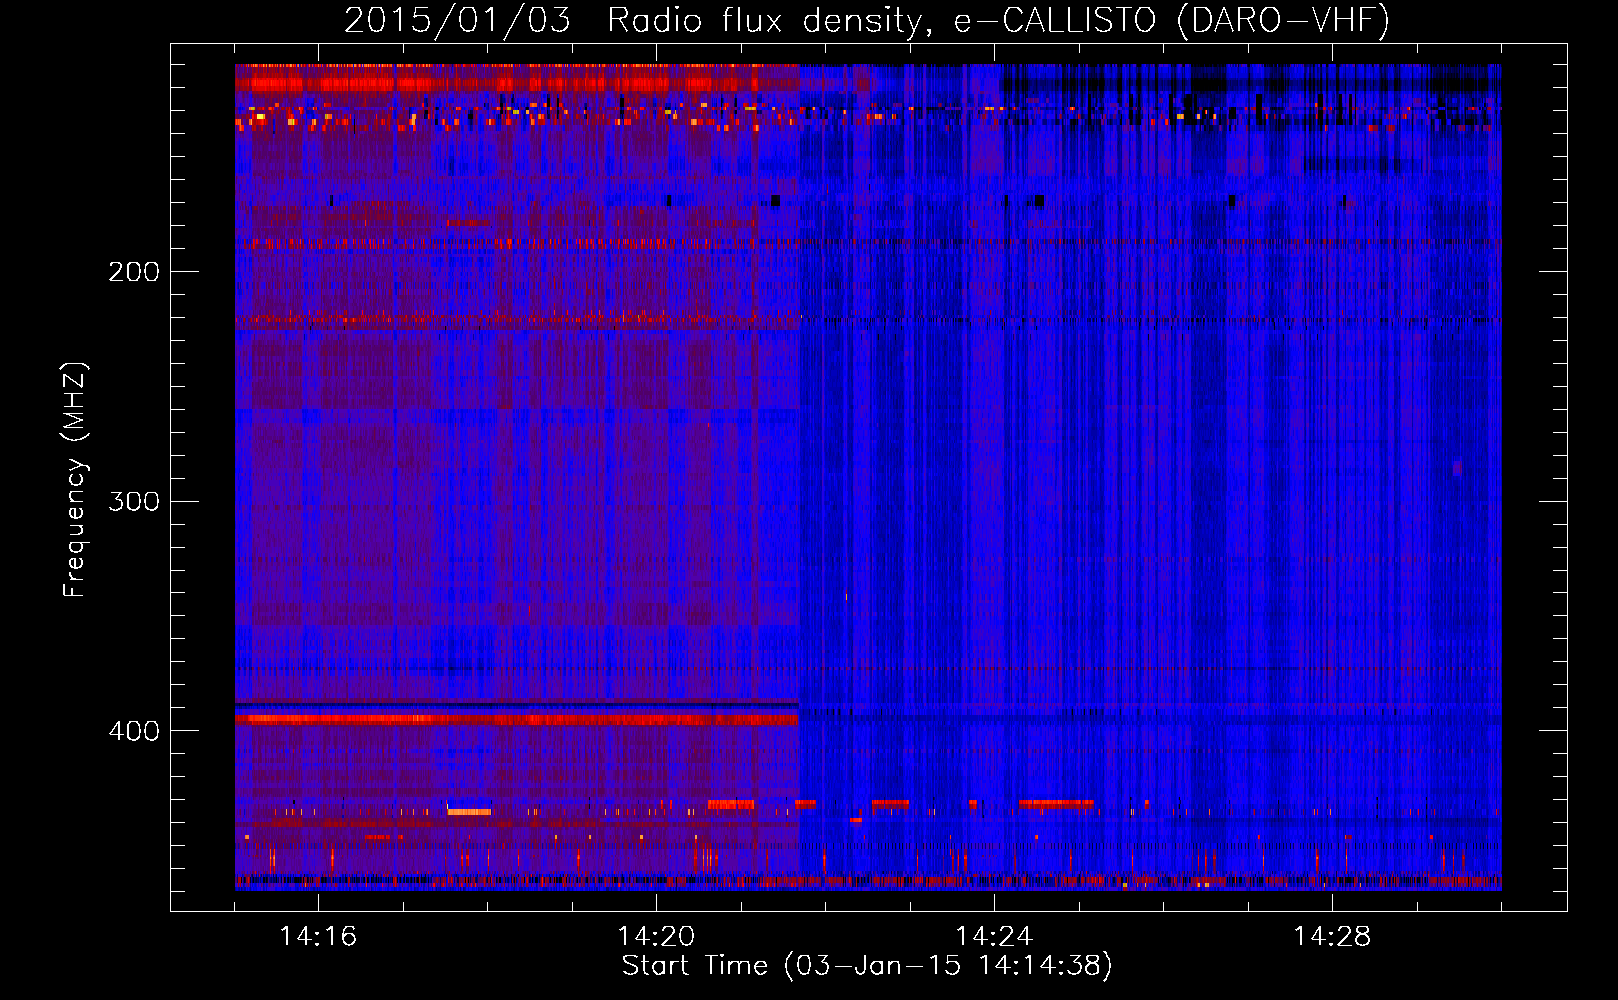Screen dimensions: 1618x1000
Task: Click the 'Start Time (03-Jan-15 14:14:38)' axis label
Action: [867, 966]
